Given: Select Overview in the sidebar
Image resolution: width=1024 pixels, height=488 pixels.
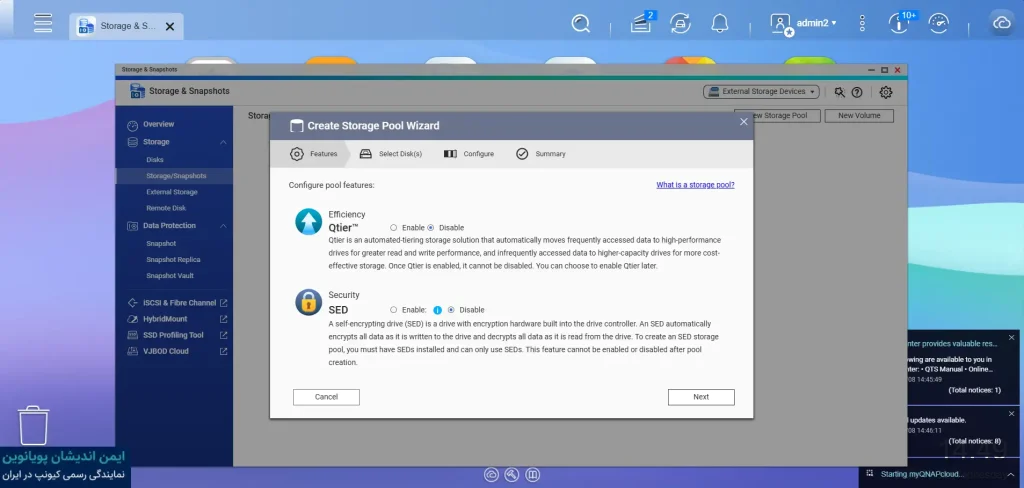Looking at the screenshot, I should pyautogui.click(x=159, y=124).
